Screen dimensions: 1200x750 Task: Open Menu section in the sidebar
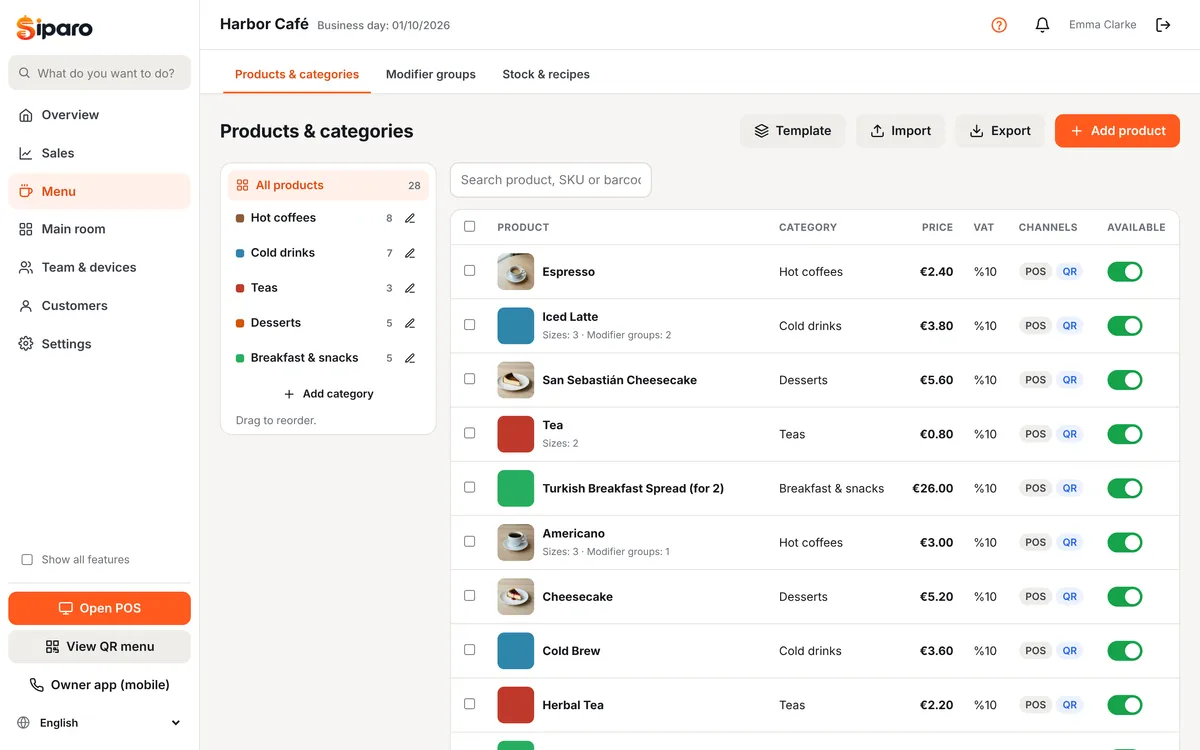[x=99, y=191]
